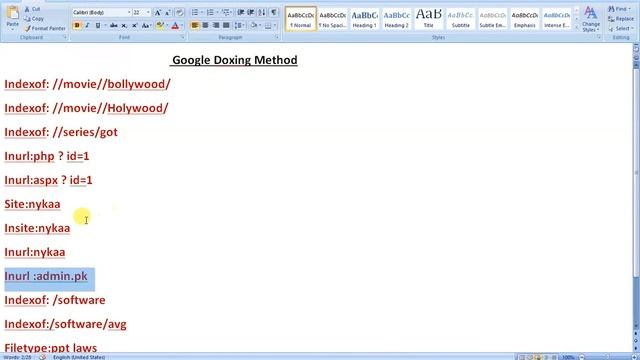The width and height of the screenshot is (640, 360).
Task: Select Align Text Left
Action: 195,25
